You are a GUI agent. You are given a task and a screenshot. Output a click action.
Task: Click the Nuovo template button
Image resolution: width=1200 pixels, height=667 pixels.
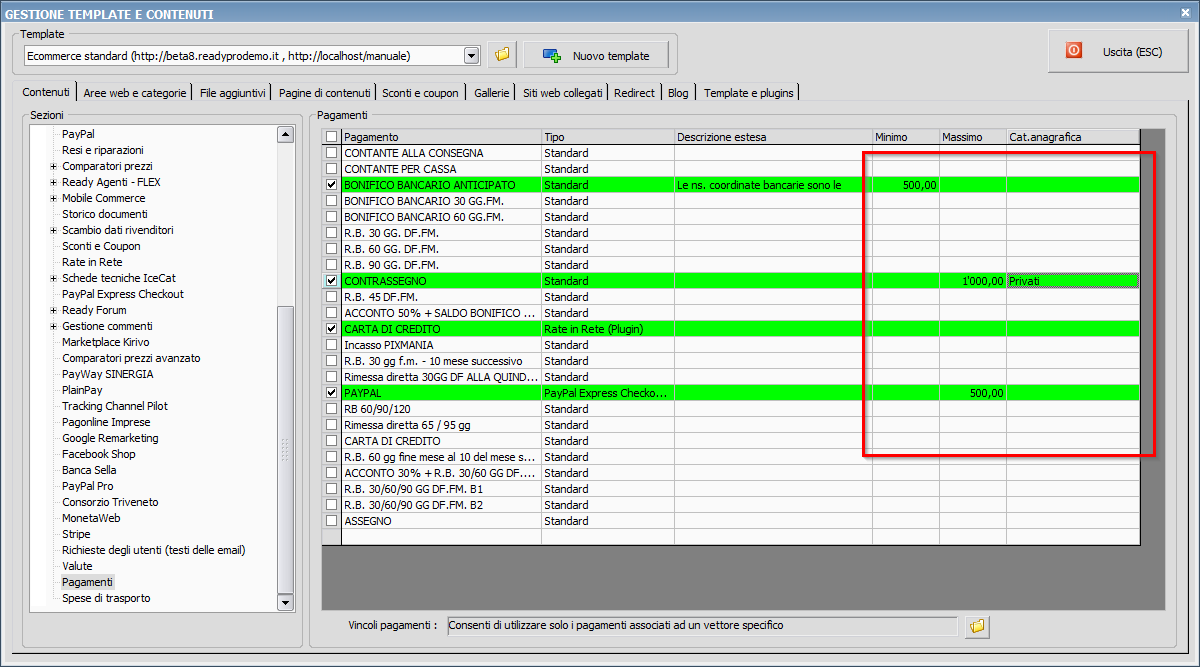pos(594,55)
